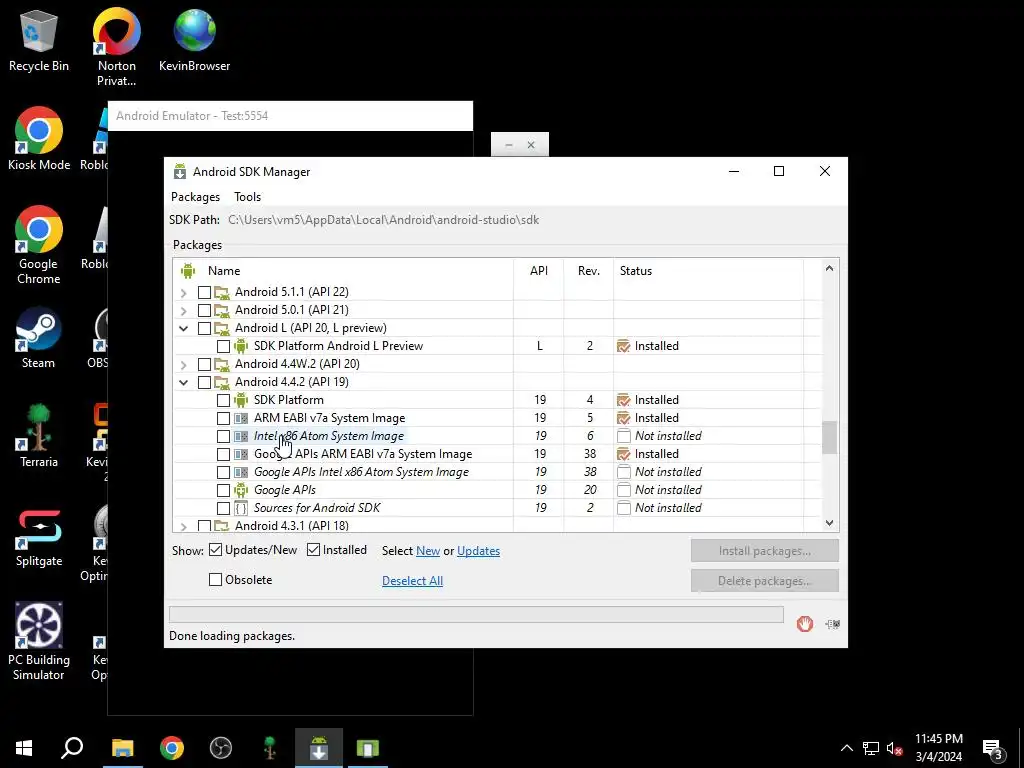Screen dimensions: 1024x768
Task: Click the Android robot header icon
Action: point(188,270)
